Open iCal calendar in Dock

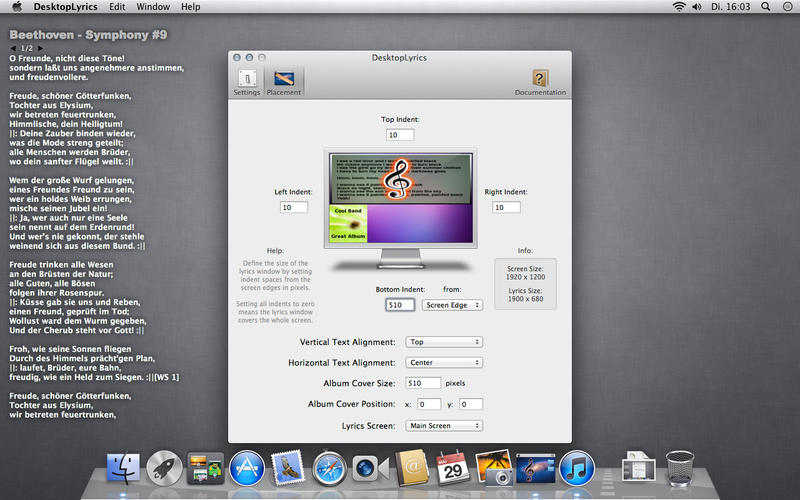click(453, 468)
